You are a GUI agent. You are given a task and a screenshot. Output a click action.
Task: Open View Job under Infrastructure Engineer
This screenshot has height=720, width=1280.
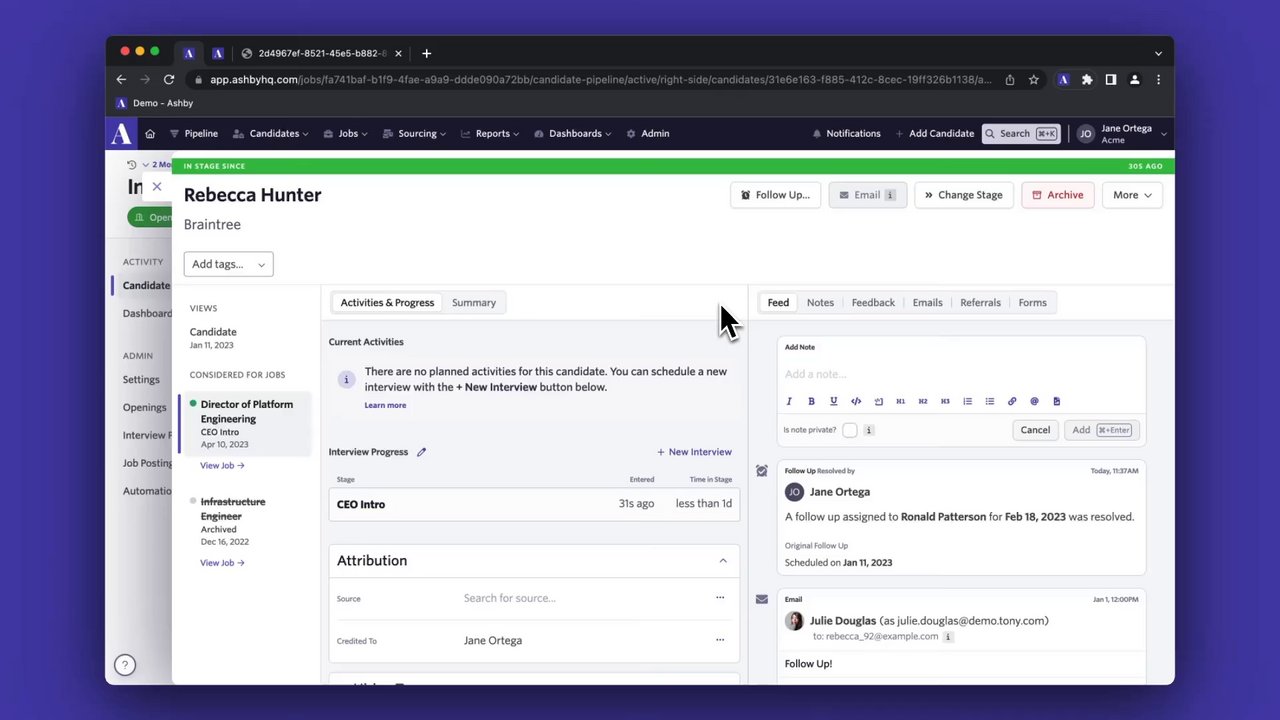pos(222,563)
